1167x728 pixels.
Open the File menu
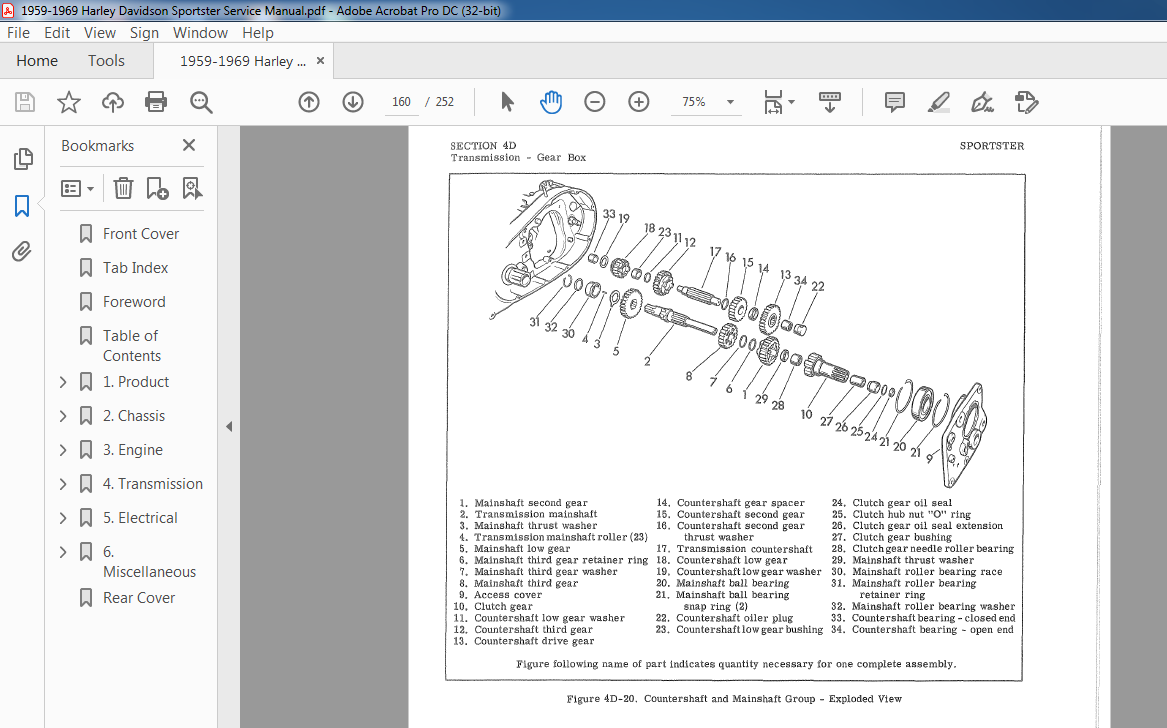pyautogui.click(x=19, y=33)
